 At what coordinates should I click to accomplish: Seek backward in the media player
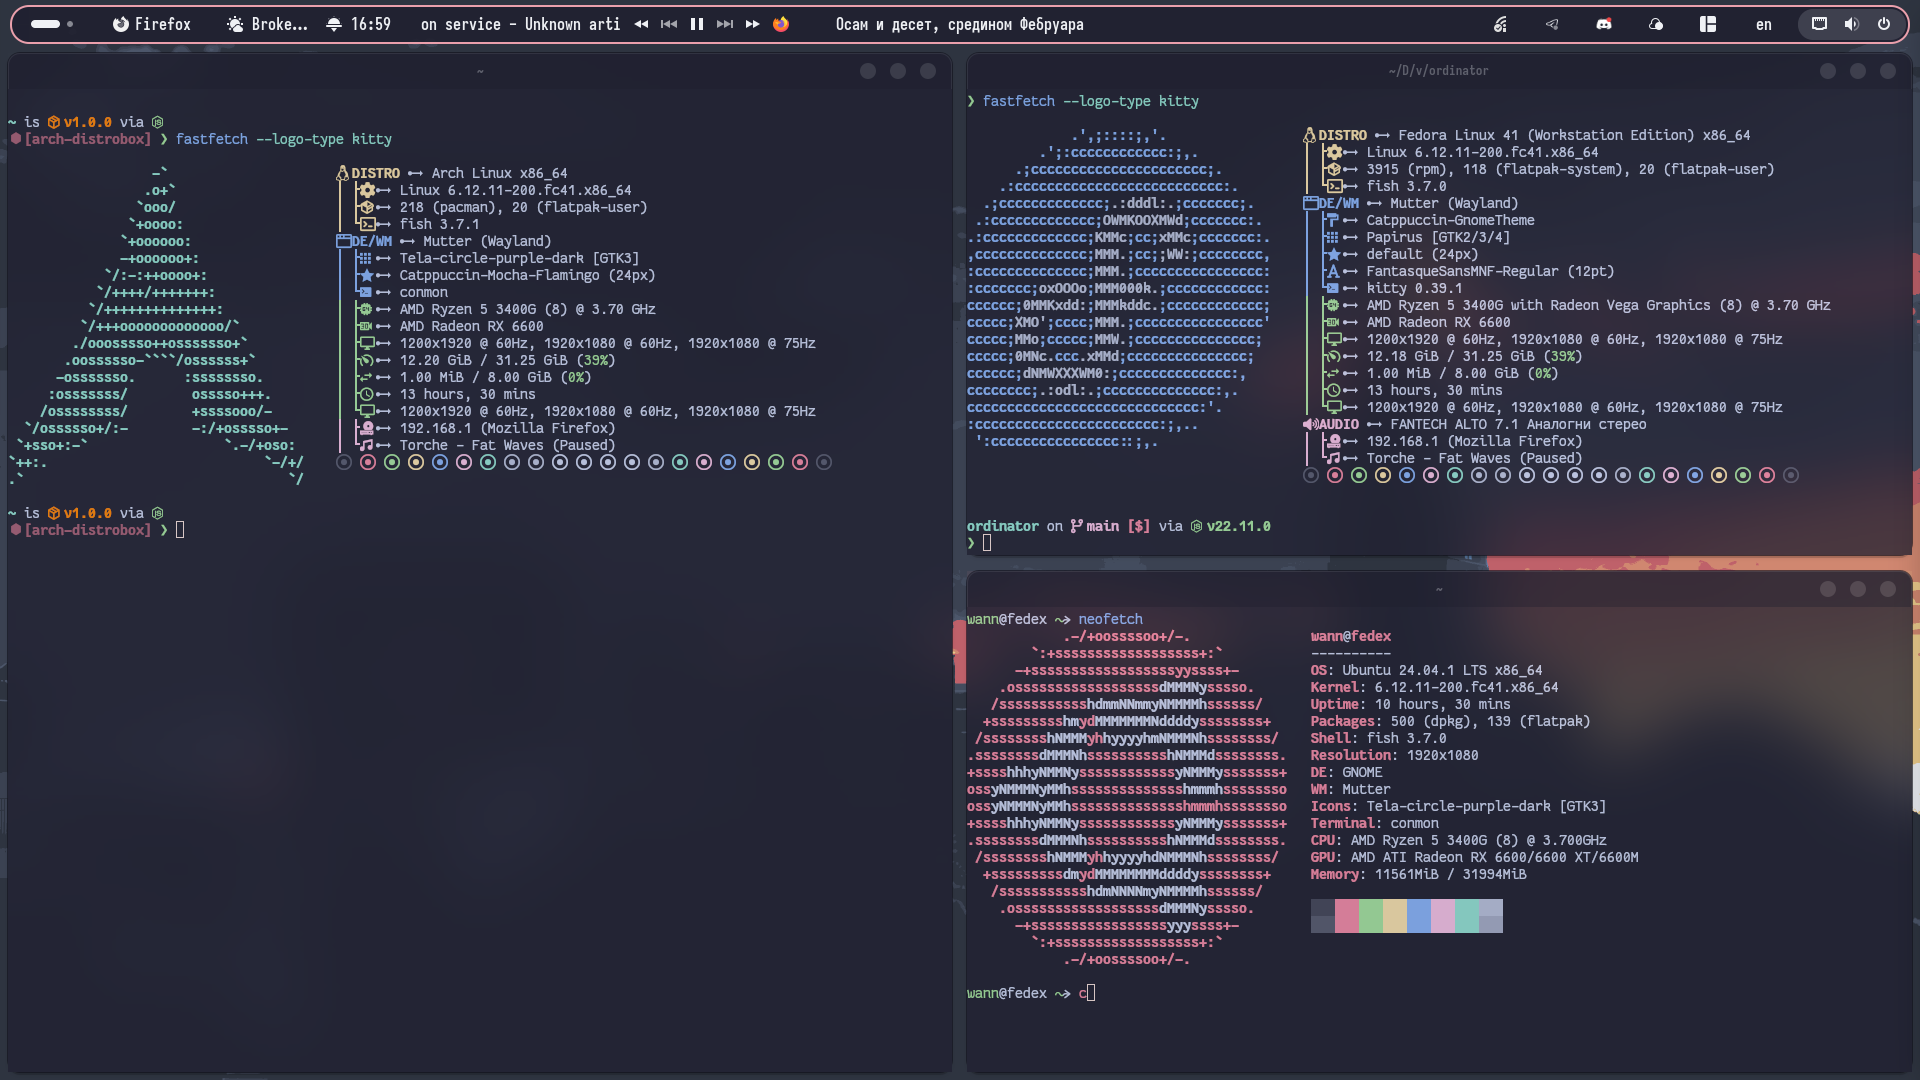point(641,24)
